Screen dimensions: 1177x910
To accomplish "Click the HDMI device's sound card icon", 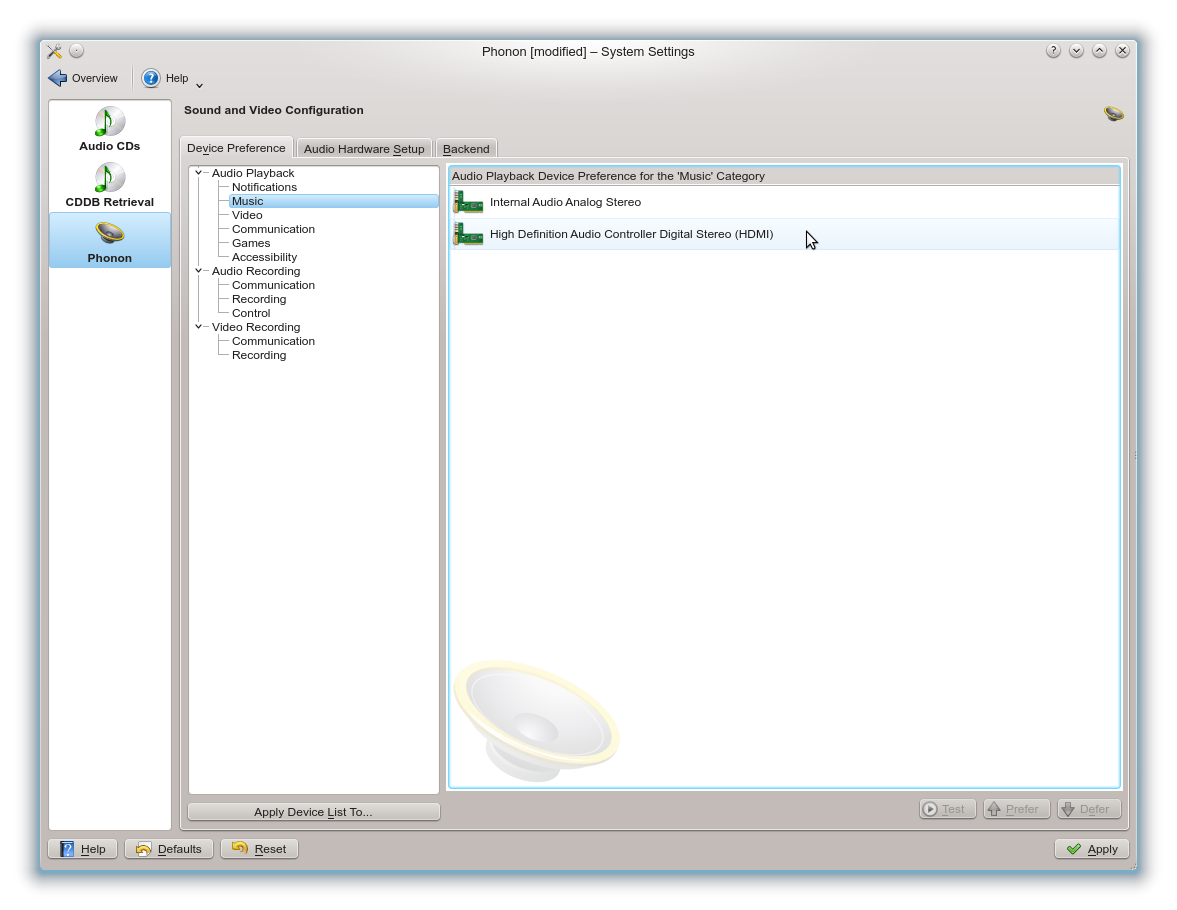I will click(x=468, y=233).
